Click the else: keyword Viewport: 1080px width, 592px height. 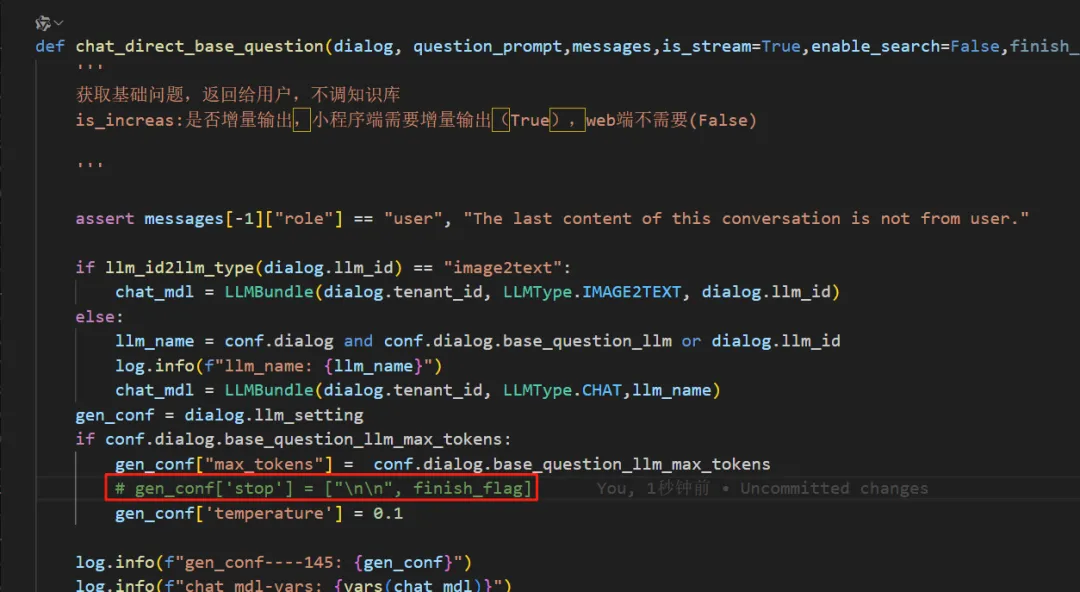100,317
